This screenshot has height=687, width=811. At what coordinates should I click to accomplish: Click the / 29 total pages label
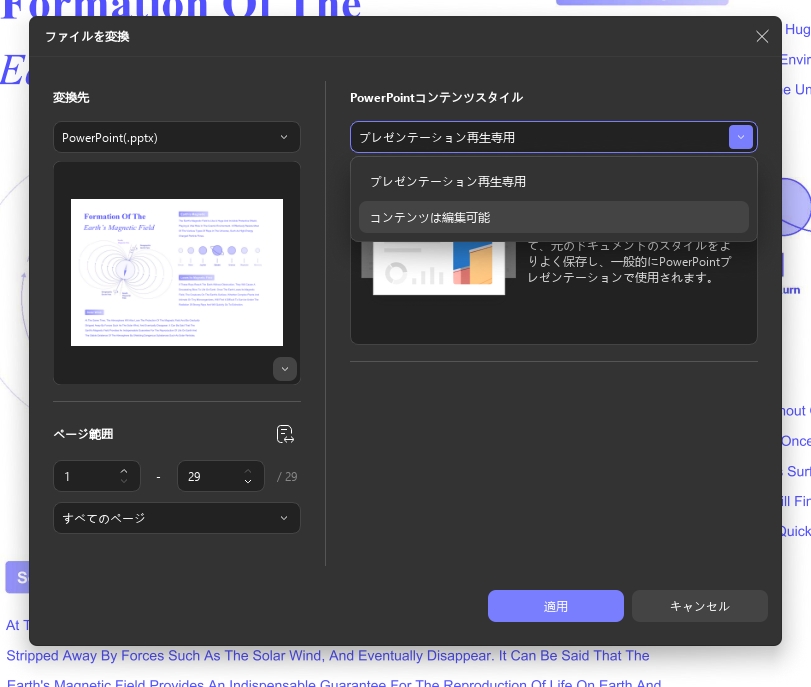tap(287, 476)
